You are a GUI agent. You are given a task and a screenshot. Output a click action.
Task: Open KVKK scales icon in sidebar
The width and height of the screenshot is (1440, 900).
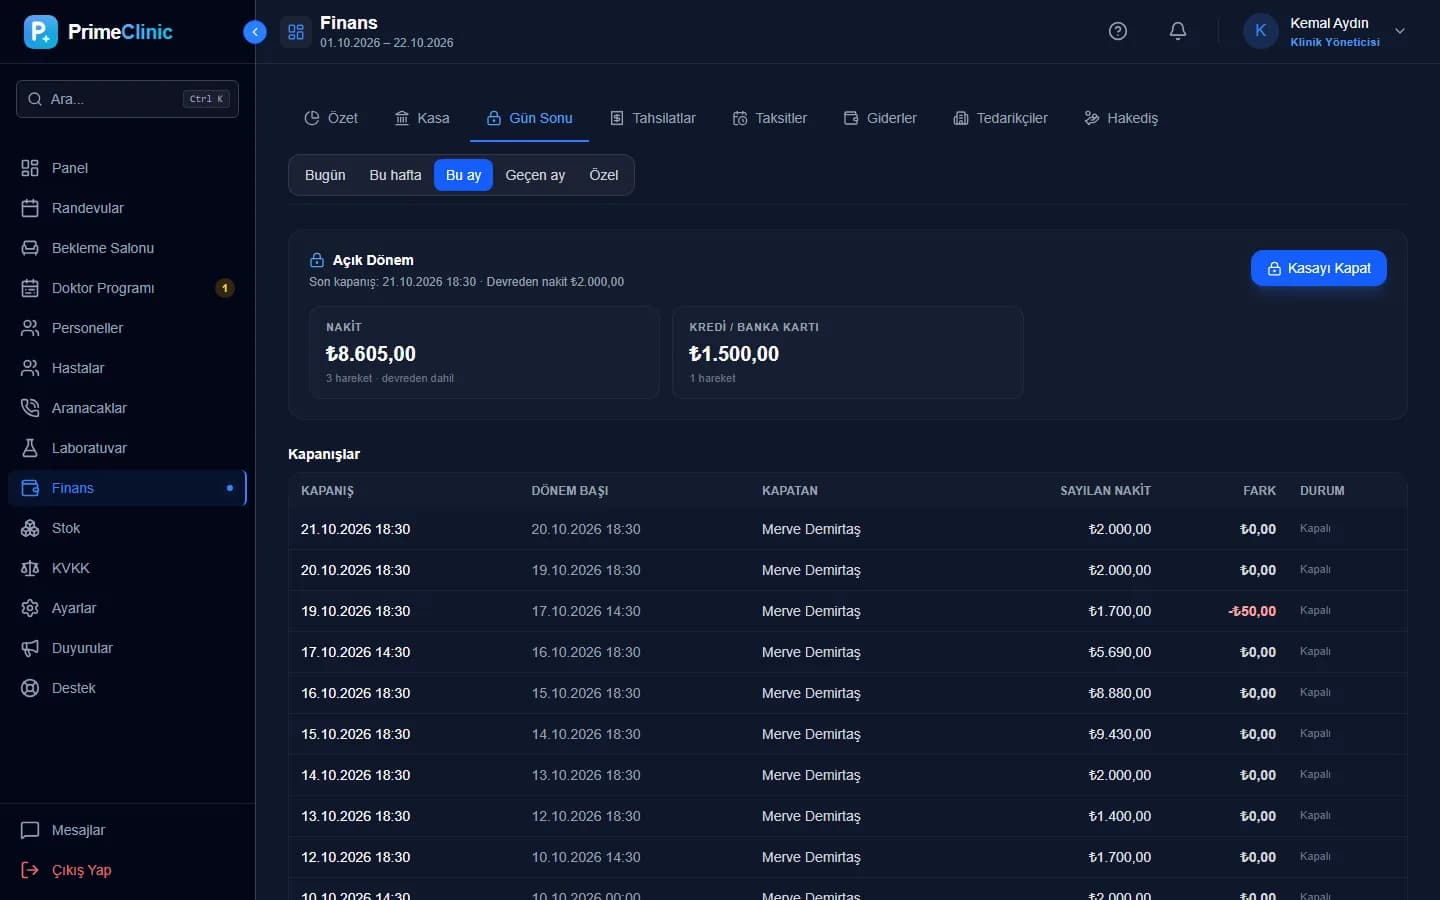click(30, 568)
